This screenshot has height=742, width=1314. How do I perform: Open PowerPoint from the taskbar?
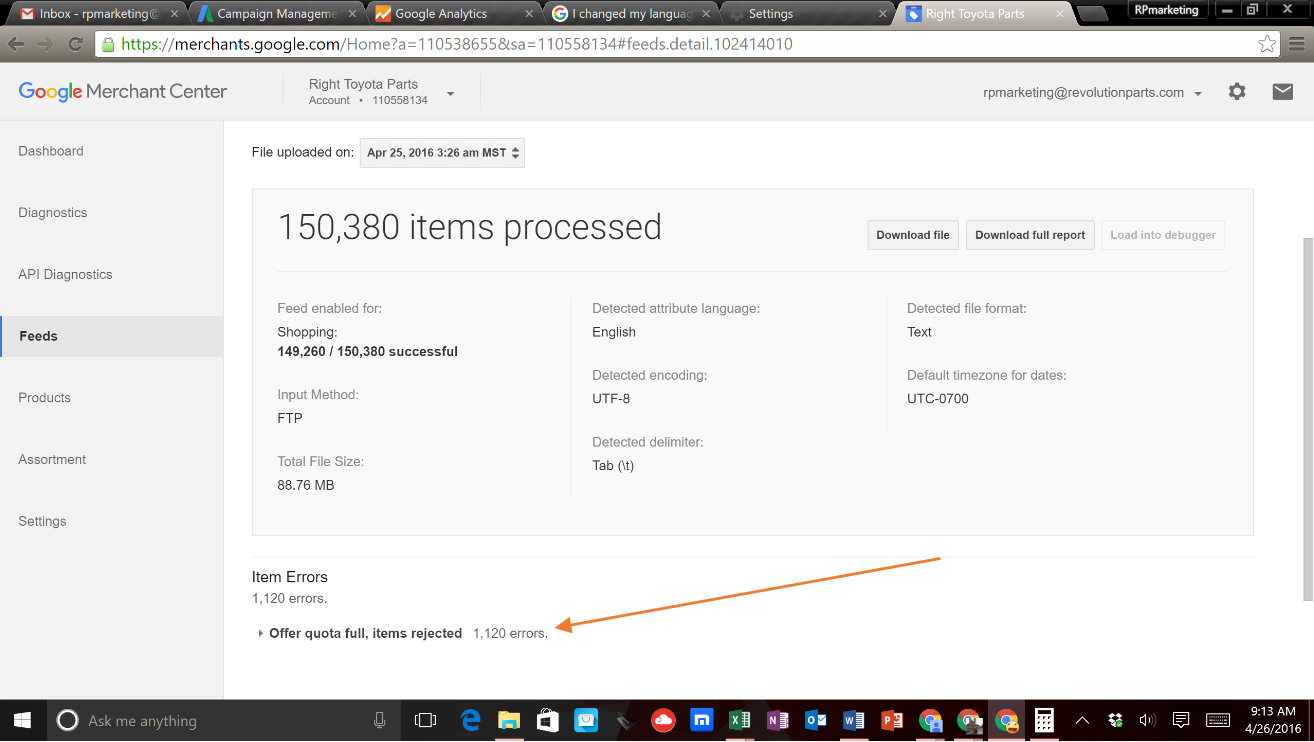pos(892,720)
